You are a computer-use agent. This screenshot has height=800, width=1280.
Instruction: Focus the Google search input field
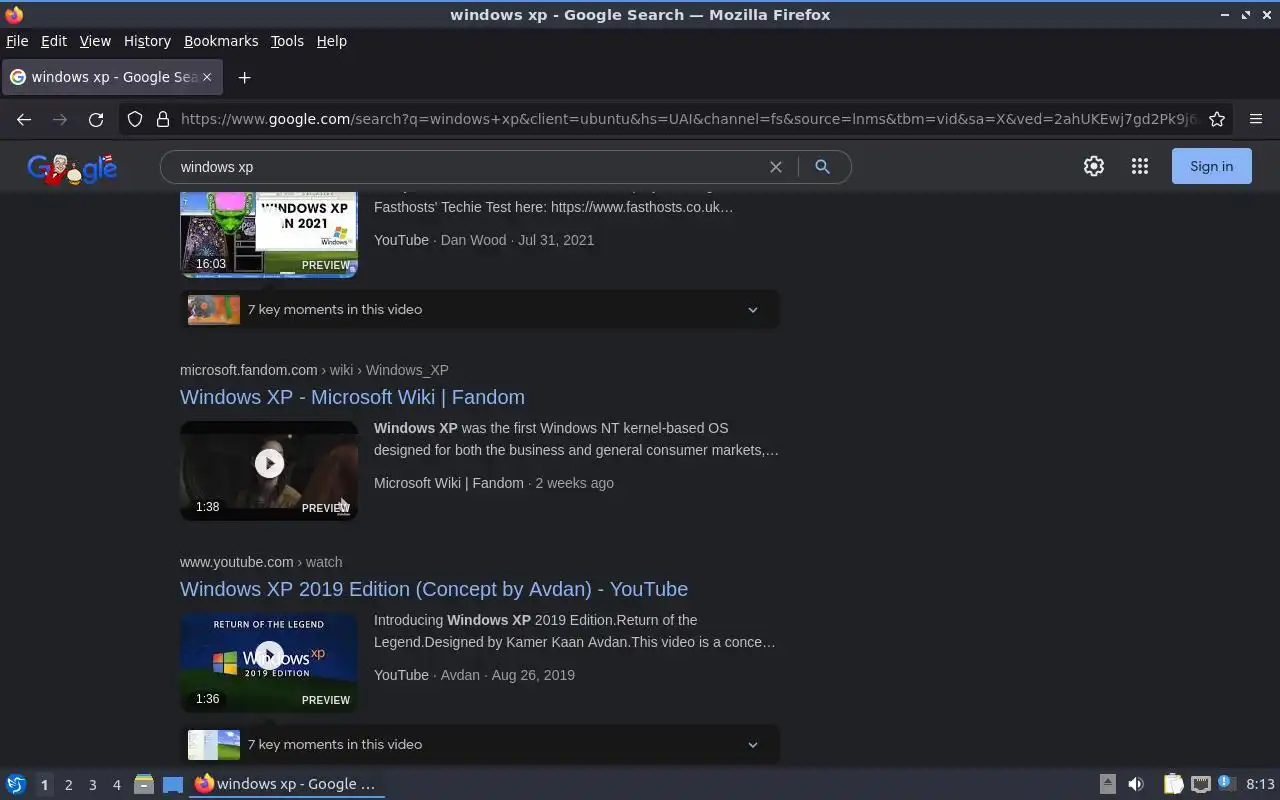coord(470,167)
